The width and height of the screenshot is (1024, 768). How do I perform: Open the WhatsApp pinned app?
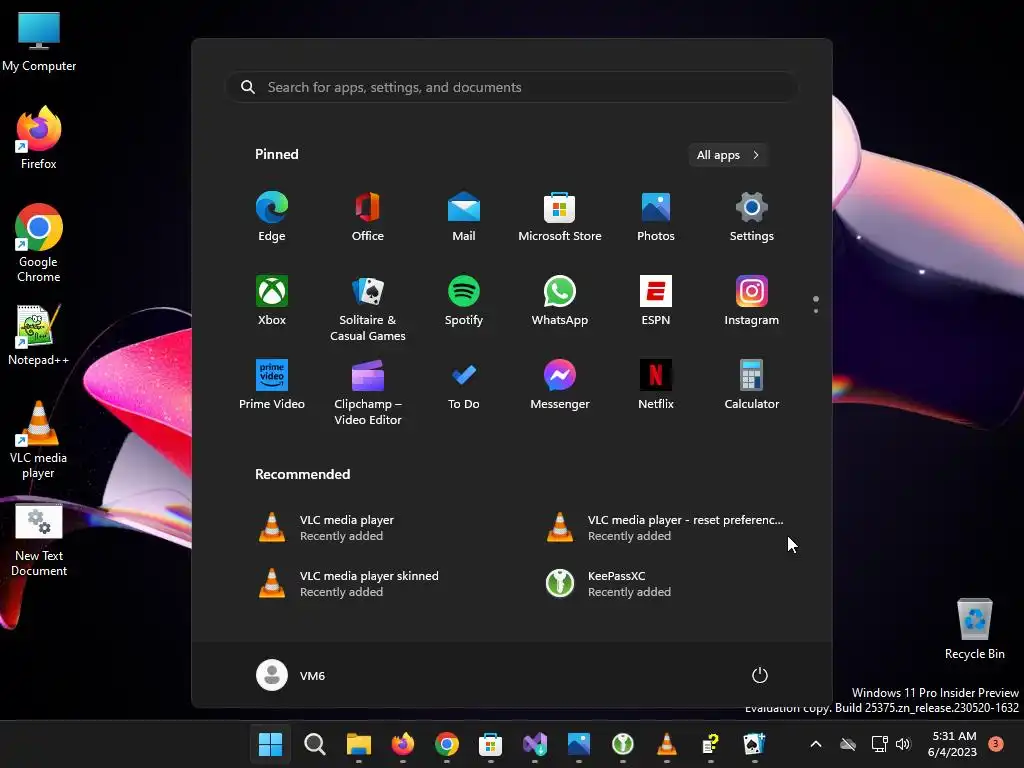[x=560, y=300]
